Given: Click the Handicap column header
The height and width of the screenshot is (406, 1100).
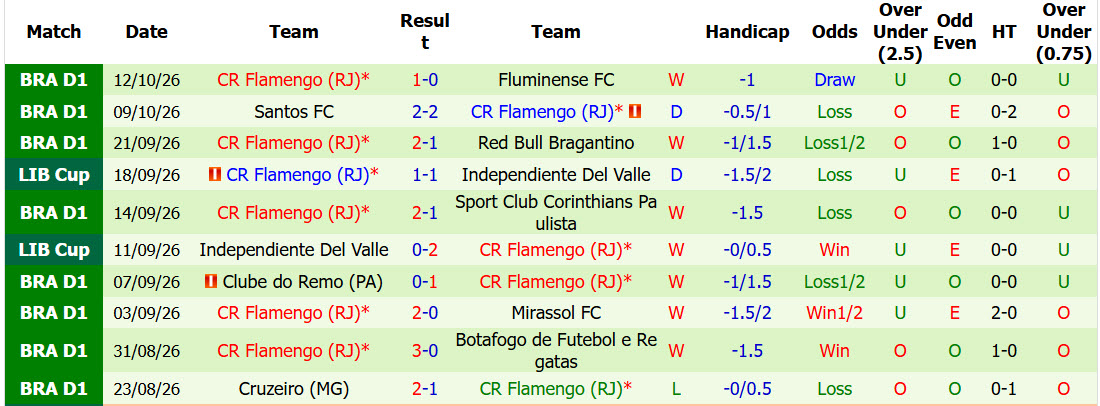Looking at the screenshot, I should (747, 32).
